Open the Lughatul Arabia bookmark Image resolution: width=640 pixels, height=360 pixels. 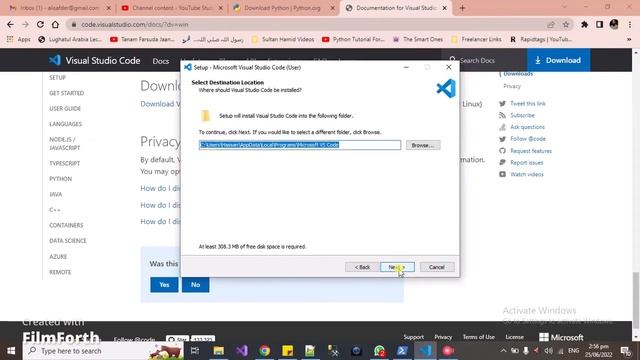tap(70, 39)
